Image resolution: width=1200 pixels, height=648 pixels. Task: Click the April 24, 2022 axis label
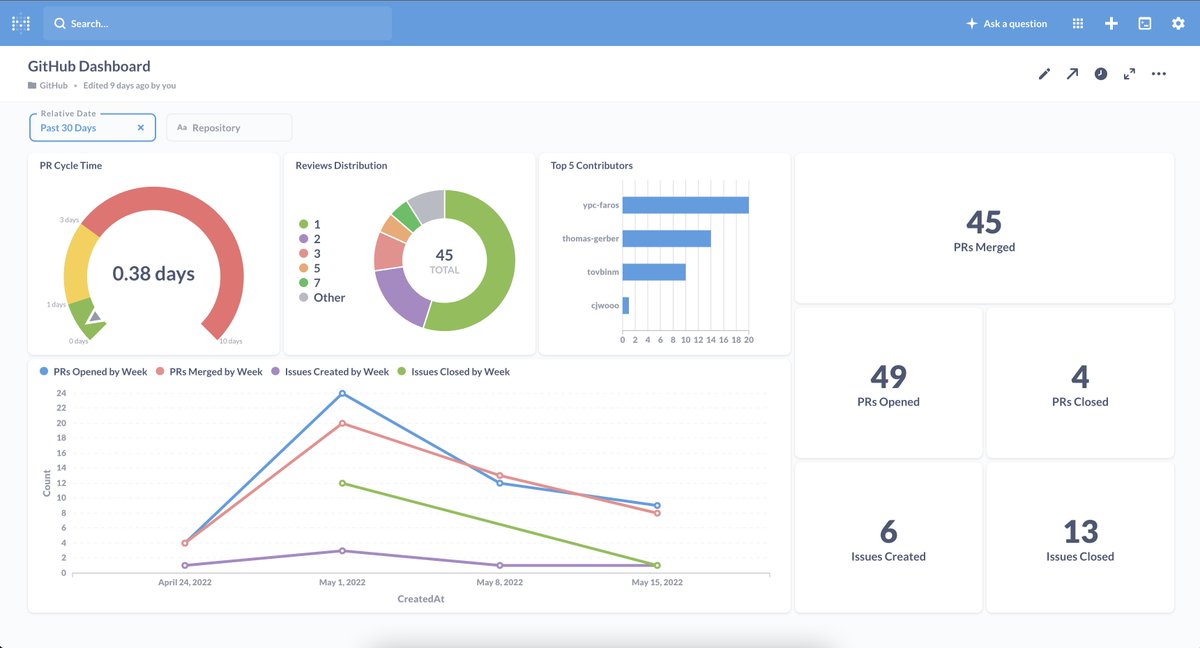[x=185, y=582]
